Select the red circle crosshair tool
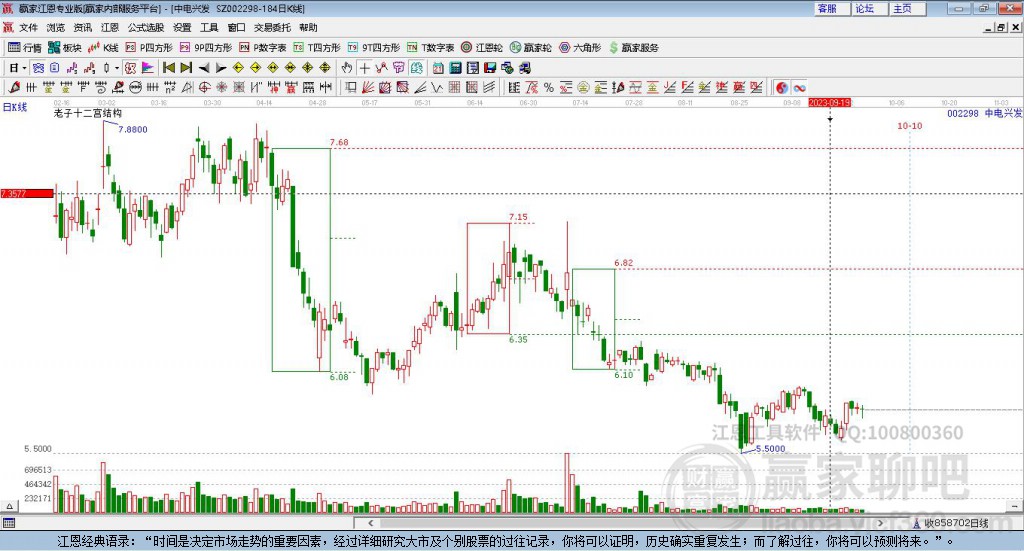Screen dimensions: 1024x551 [x=204, y=87]
